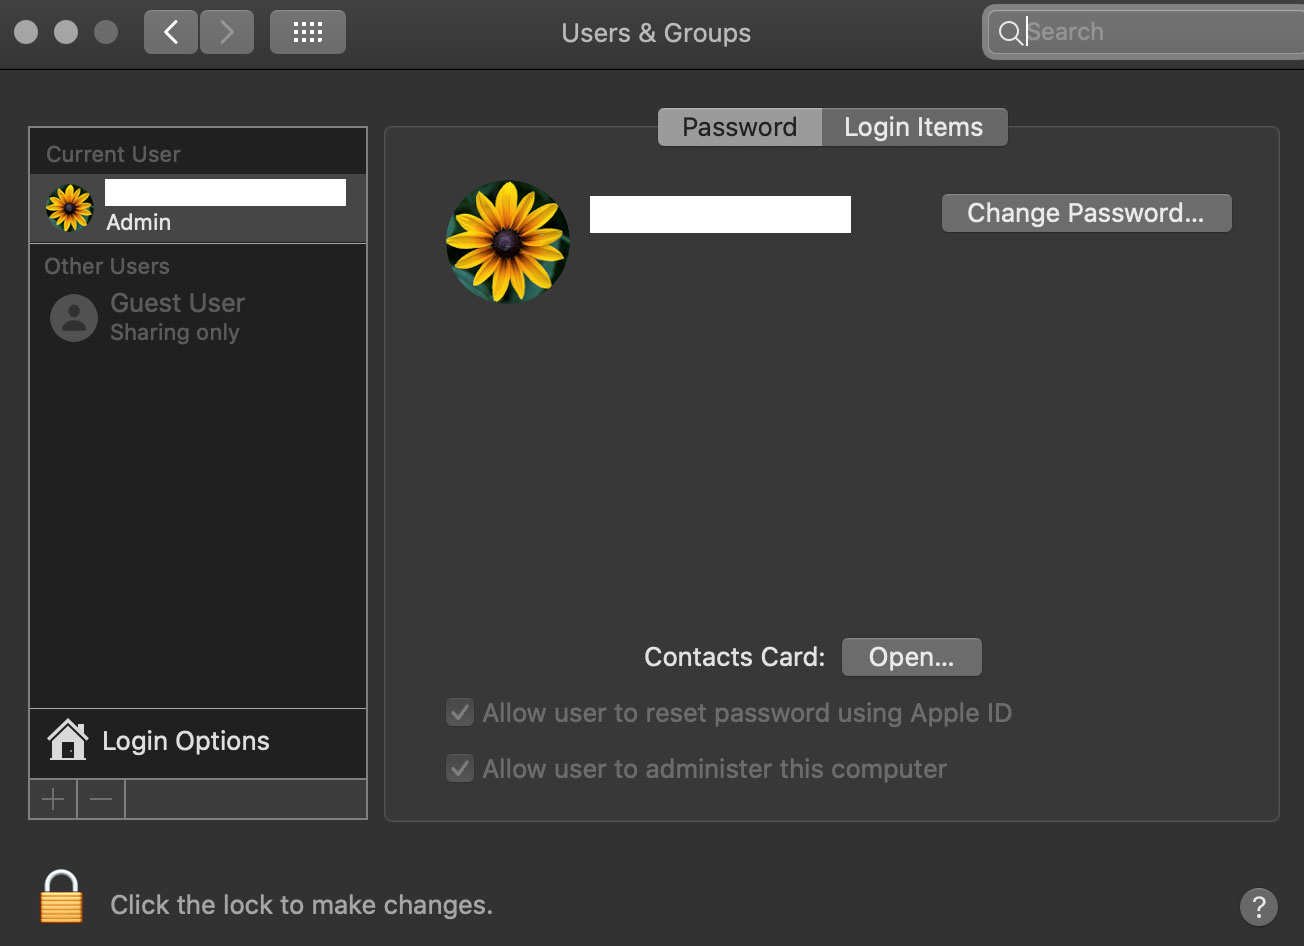Click the sunflower avatar in the sidebar
This screenshot has width=1304, height=946.
(x=70, y=208)
